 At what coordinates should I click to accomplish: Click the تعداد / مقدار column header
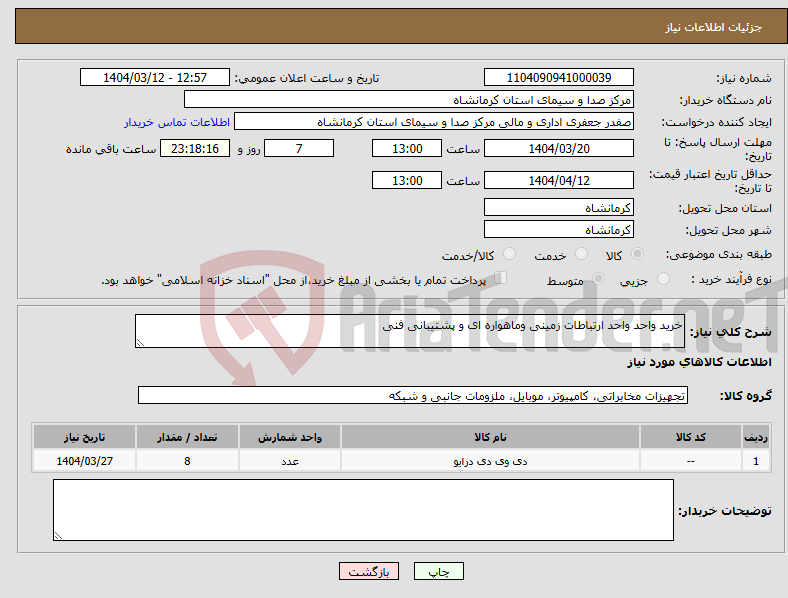click(187, 437)
